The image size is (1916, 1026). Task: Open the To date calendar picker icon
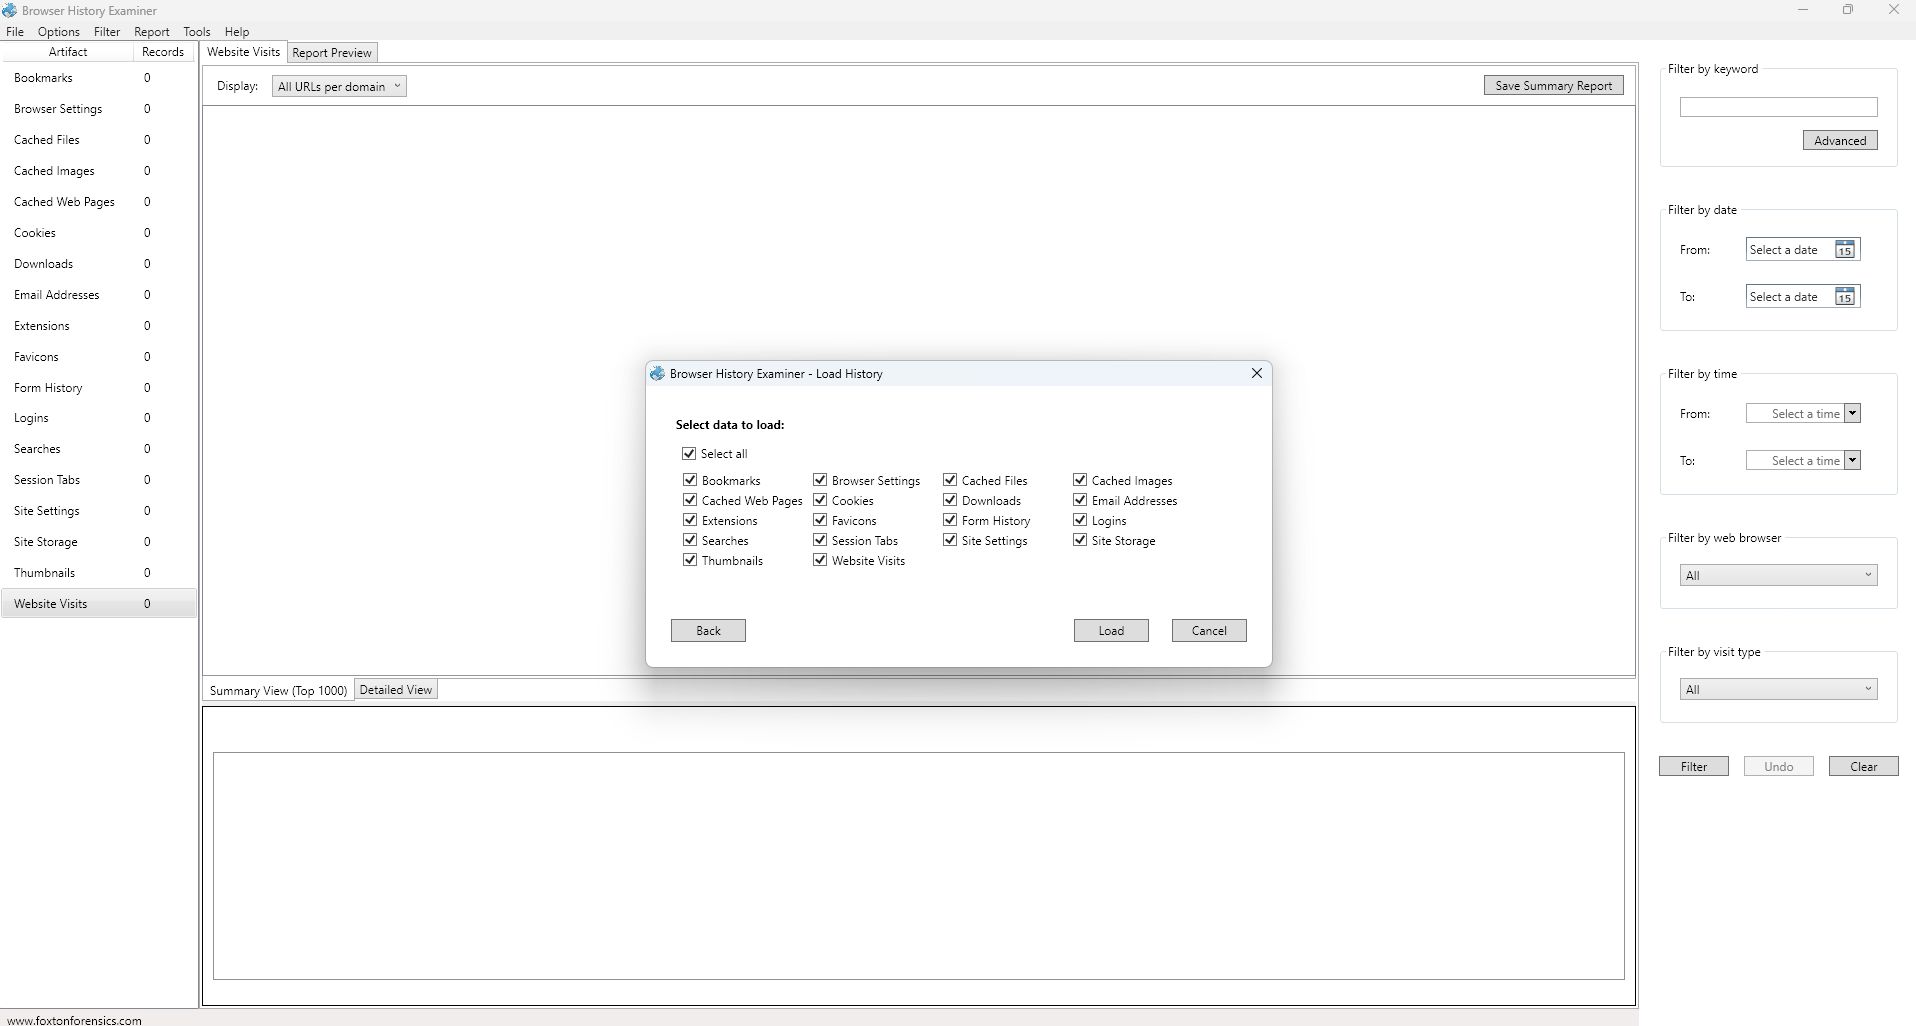click(1844, 297)
